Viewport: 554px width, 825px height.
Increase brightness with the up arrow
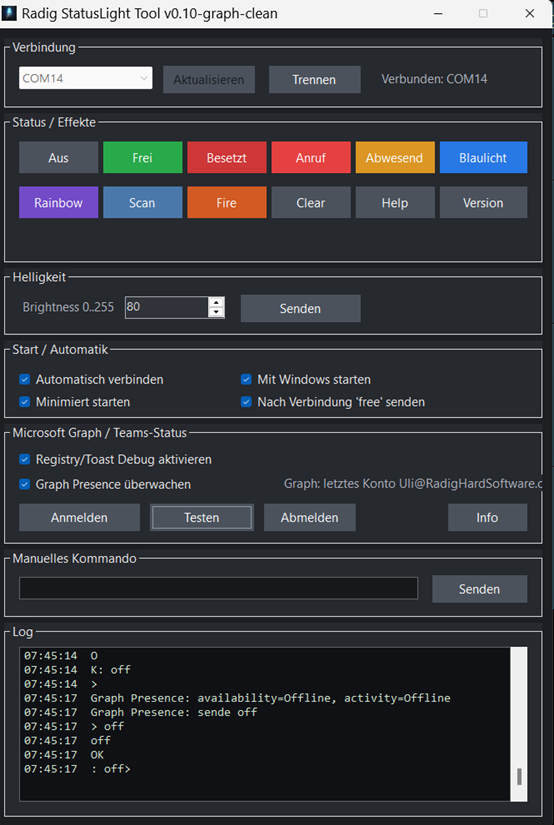coord(216,302)
